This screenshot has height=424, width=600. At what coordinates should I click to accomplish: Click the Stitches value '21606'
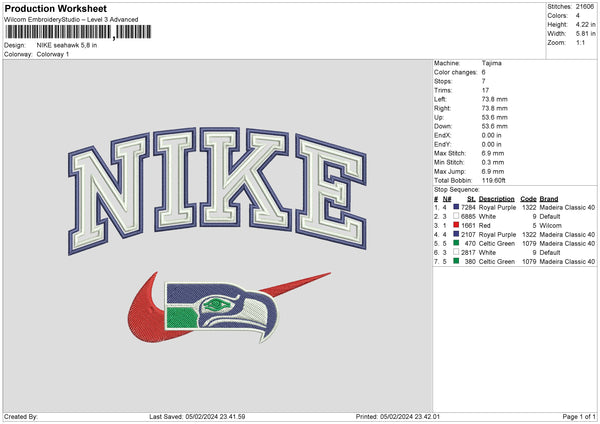click(585, 7)
